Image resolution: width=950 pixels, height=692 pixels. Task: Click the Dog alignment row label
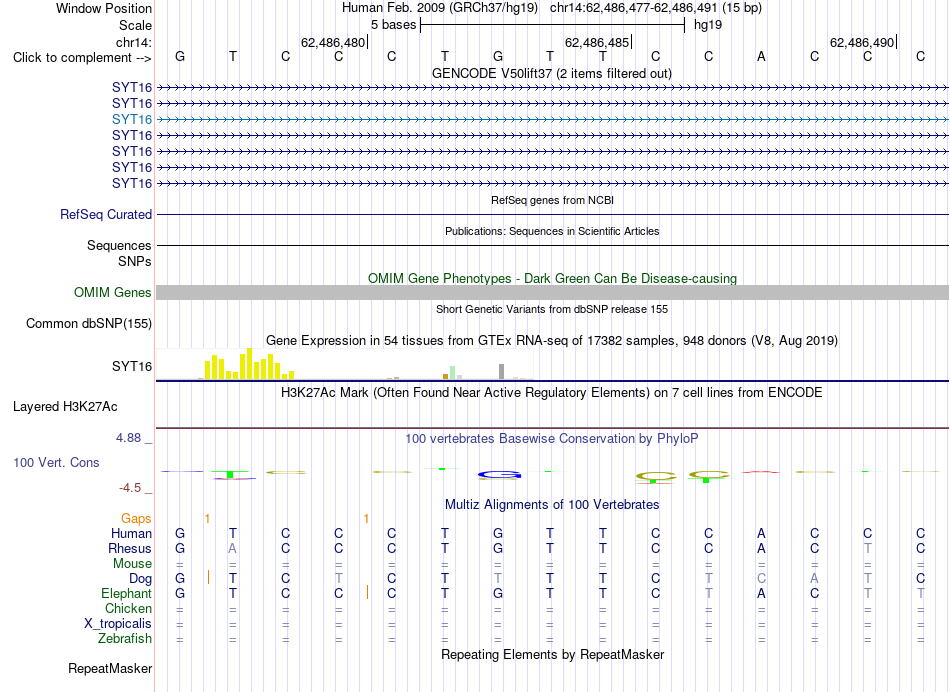[140, 579]
